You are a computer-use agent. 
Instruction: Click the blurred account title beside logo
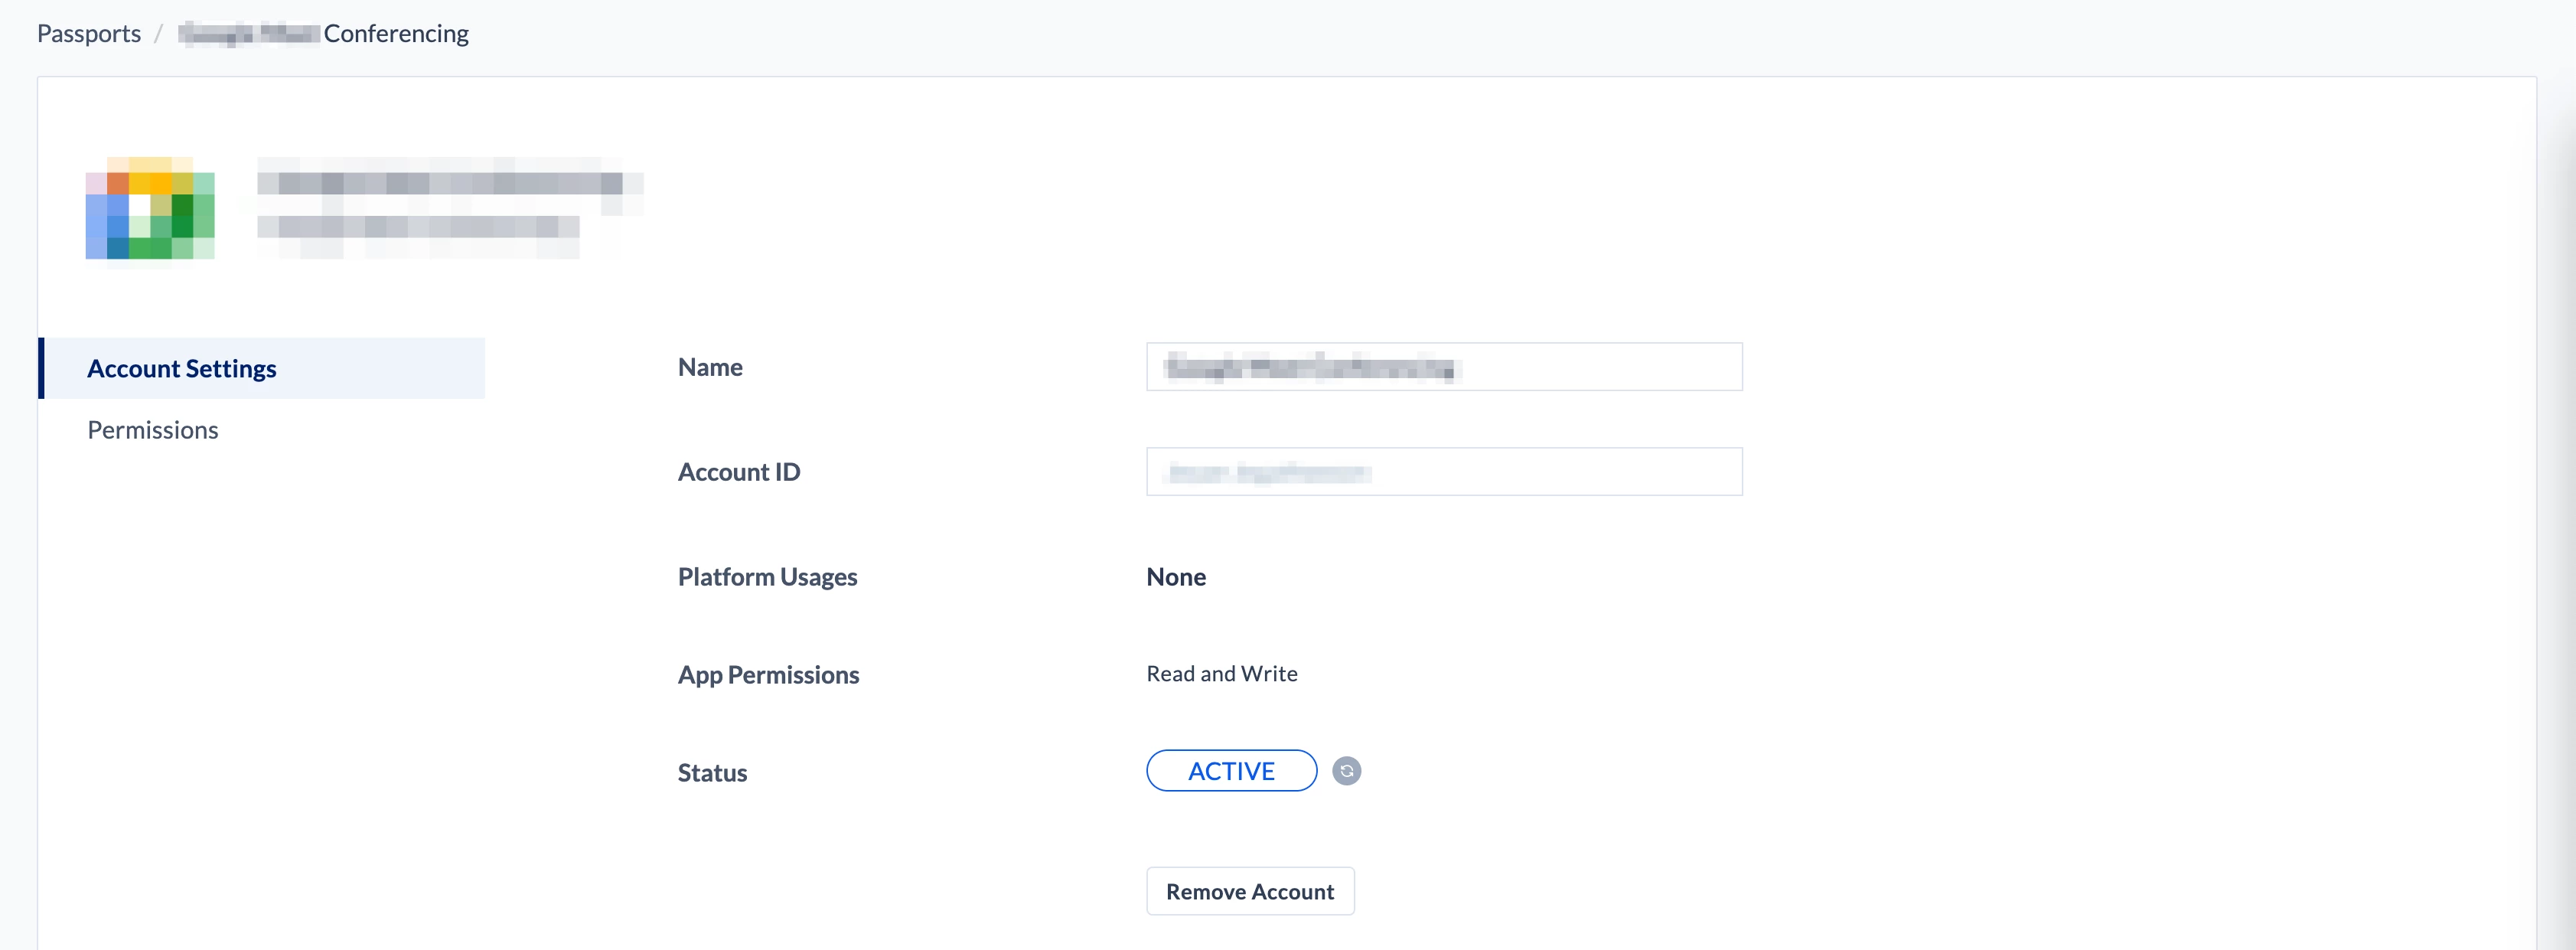tap(440, 183)
